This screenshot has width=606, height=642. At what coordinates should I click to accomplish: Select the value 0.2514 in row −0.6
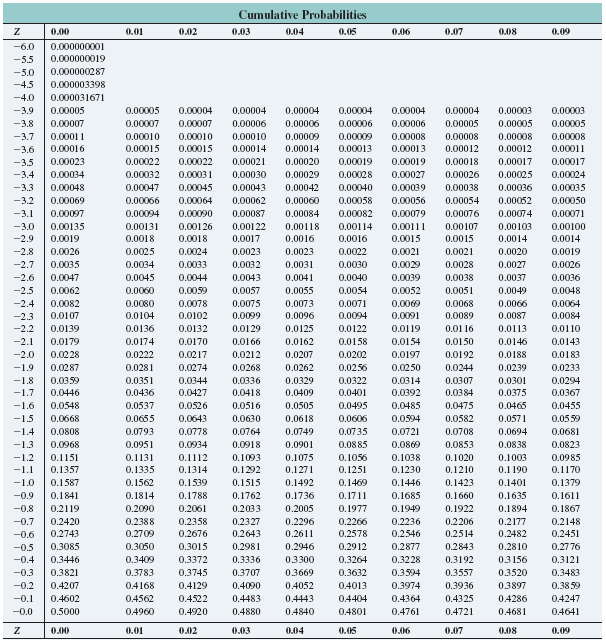click(x=459, y=533)
